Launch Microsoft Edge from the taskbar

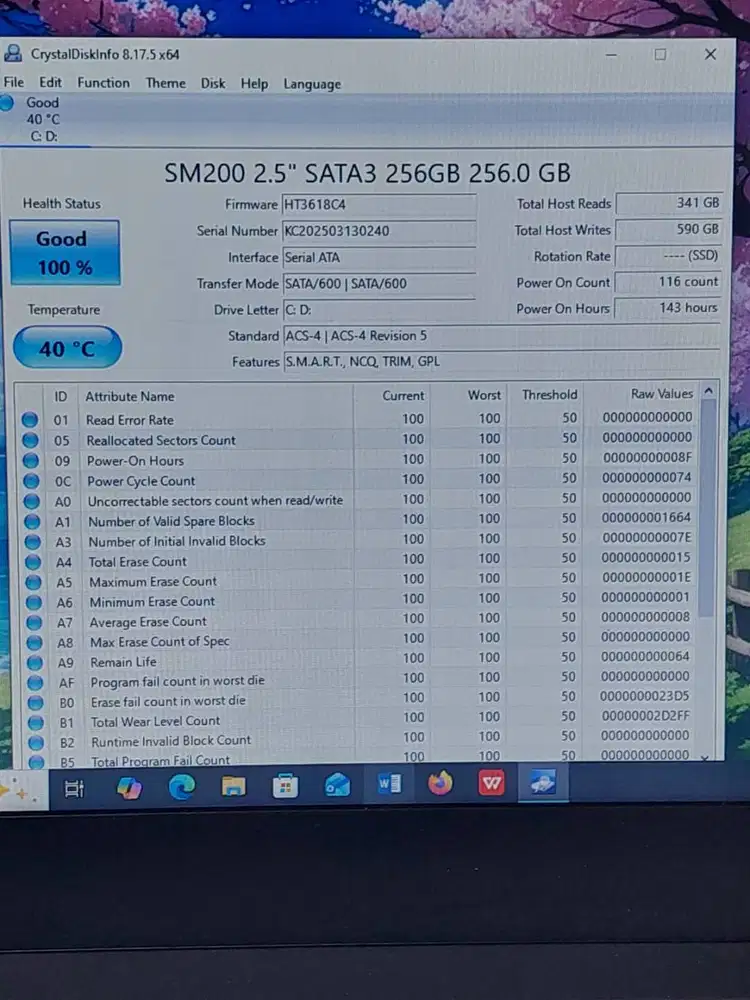(182, 788)
